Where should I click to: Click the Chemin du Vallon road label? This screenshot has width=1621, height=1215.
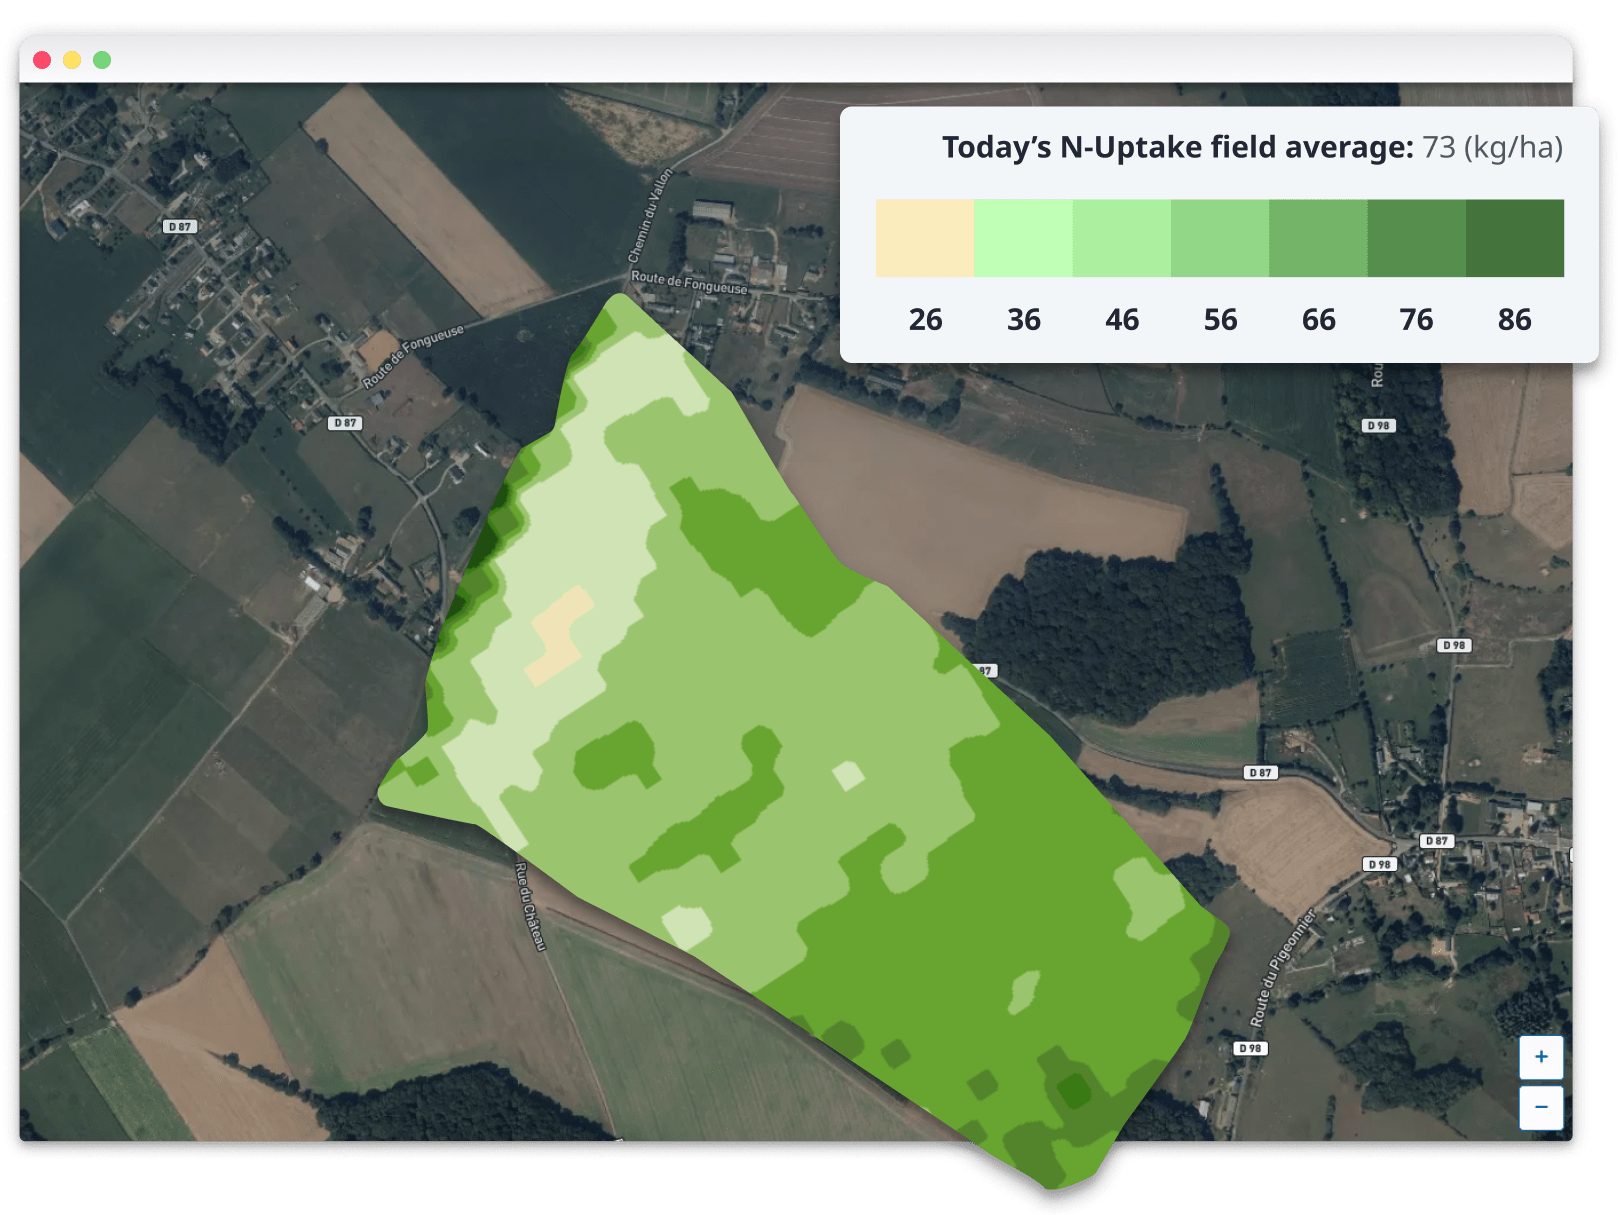click(x=650, y=216)
